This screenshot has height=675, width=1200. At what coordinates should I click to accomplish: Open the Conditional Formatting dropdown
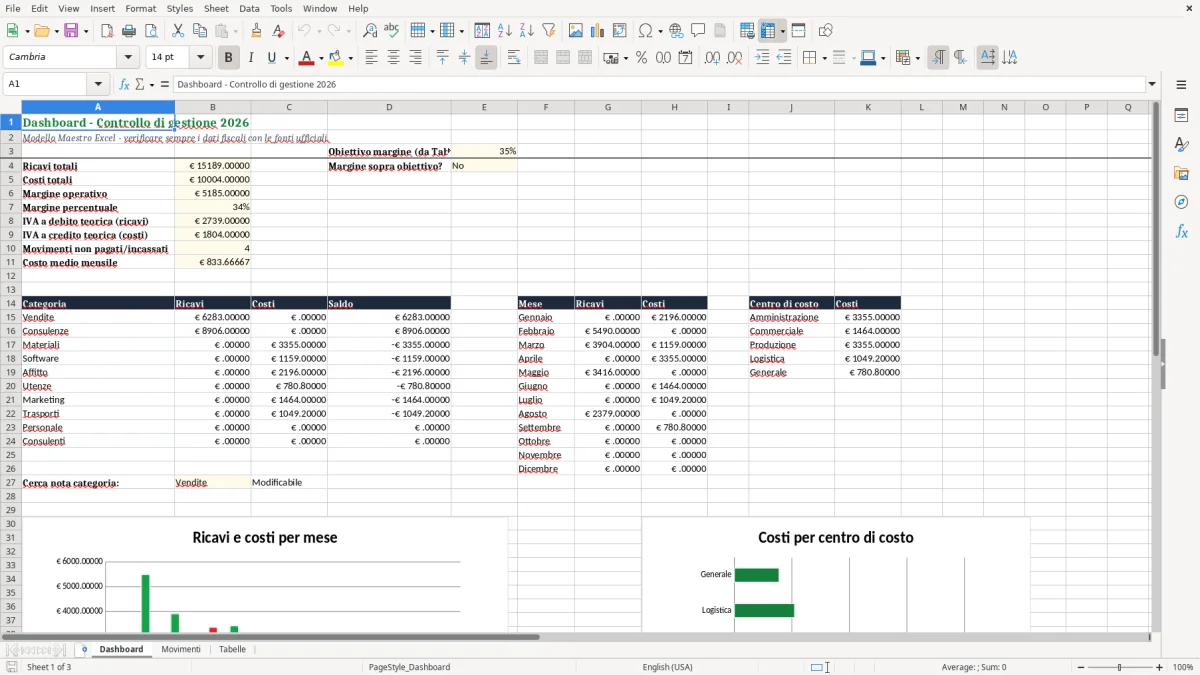click(918, 58)
